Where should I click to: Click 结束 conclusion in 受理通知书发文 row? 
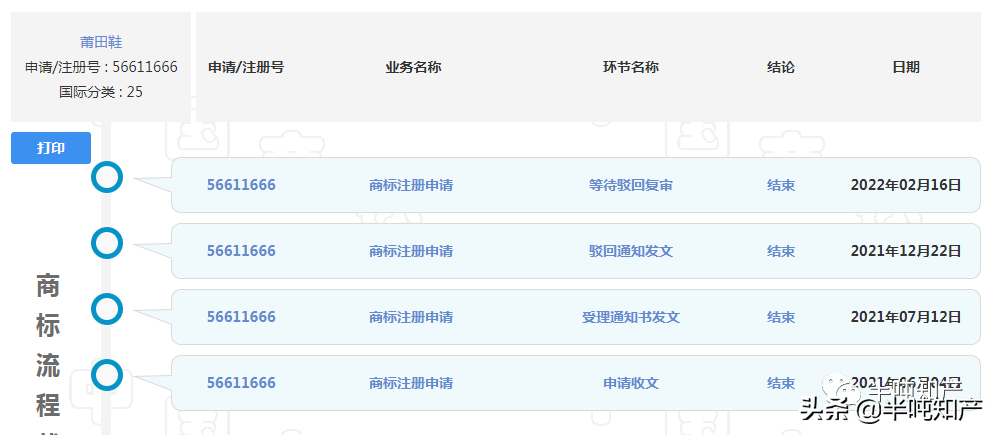tap(781, 318)
